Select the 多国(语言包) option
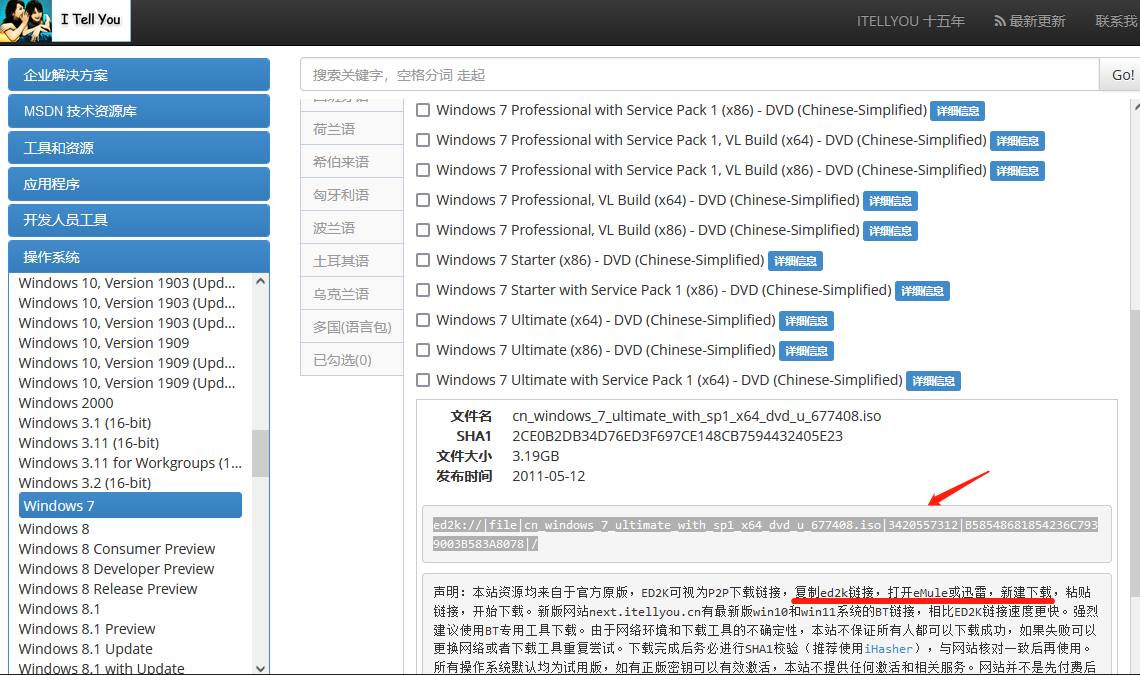This screenshot has height=675, width=1140. (x=351, y=326)
